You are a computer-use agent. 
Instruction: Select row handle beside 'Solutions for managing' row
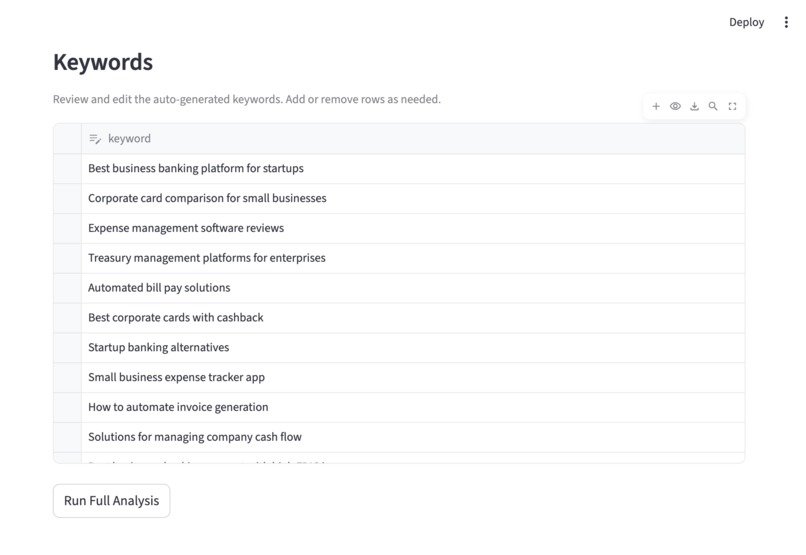pos(67,437)
